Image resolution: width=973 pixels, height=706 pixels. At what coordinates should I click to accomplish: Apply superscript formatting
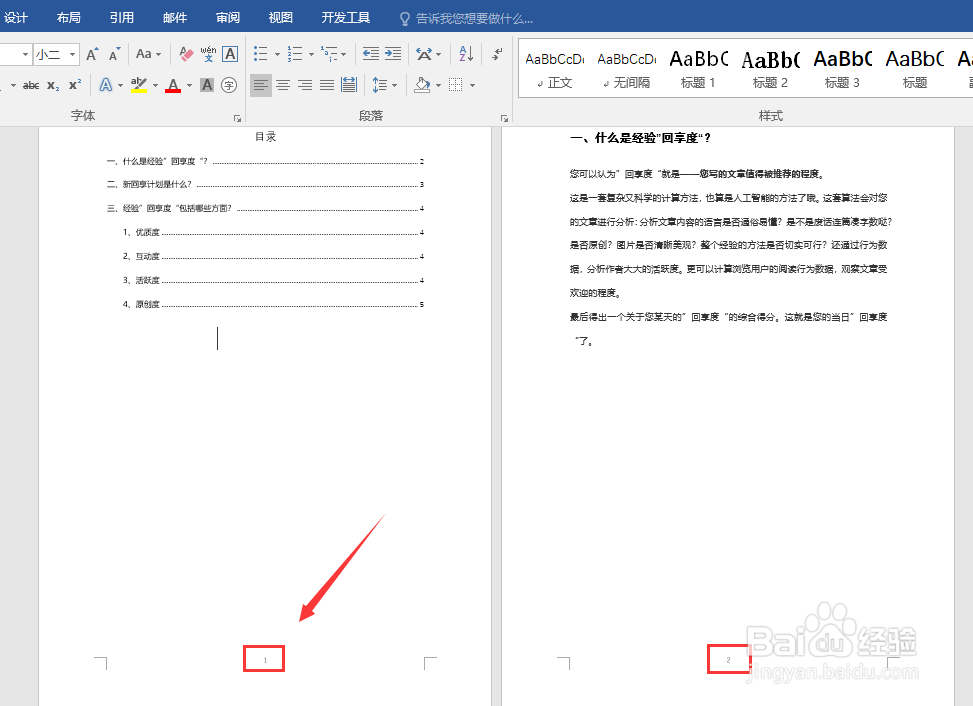(74, 84)
